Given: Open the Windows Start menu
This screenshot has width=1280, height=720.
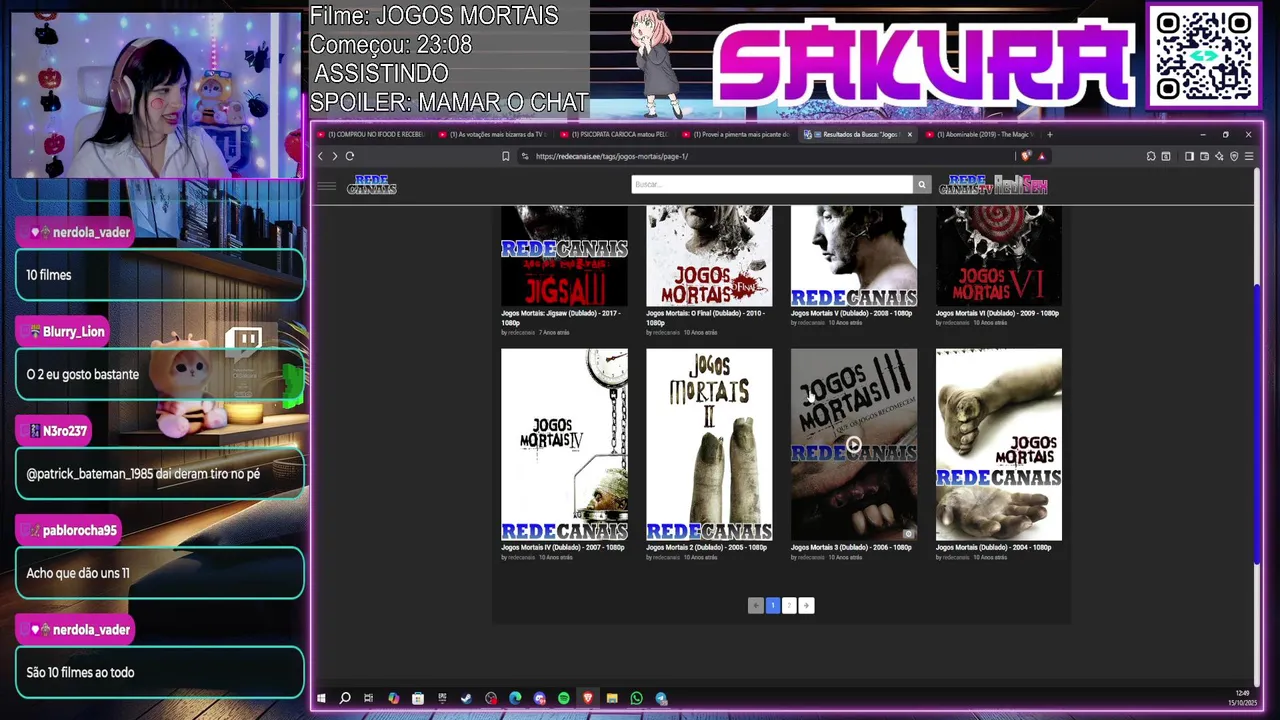Looking at the screenshot, I should 321,698.
